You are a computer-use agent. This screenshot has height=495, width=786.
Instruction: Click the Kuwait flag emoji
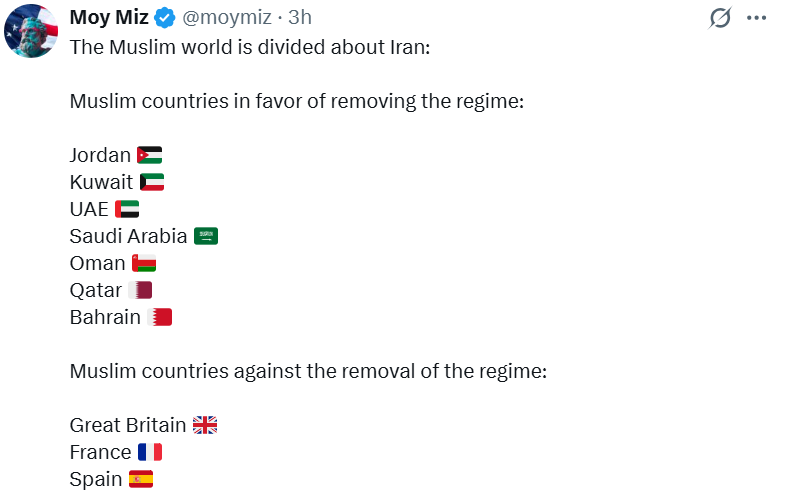[152, 182]
